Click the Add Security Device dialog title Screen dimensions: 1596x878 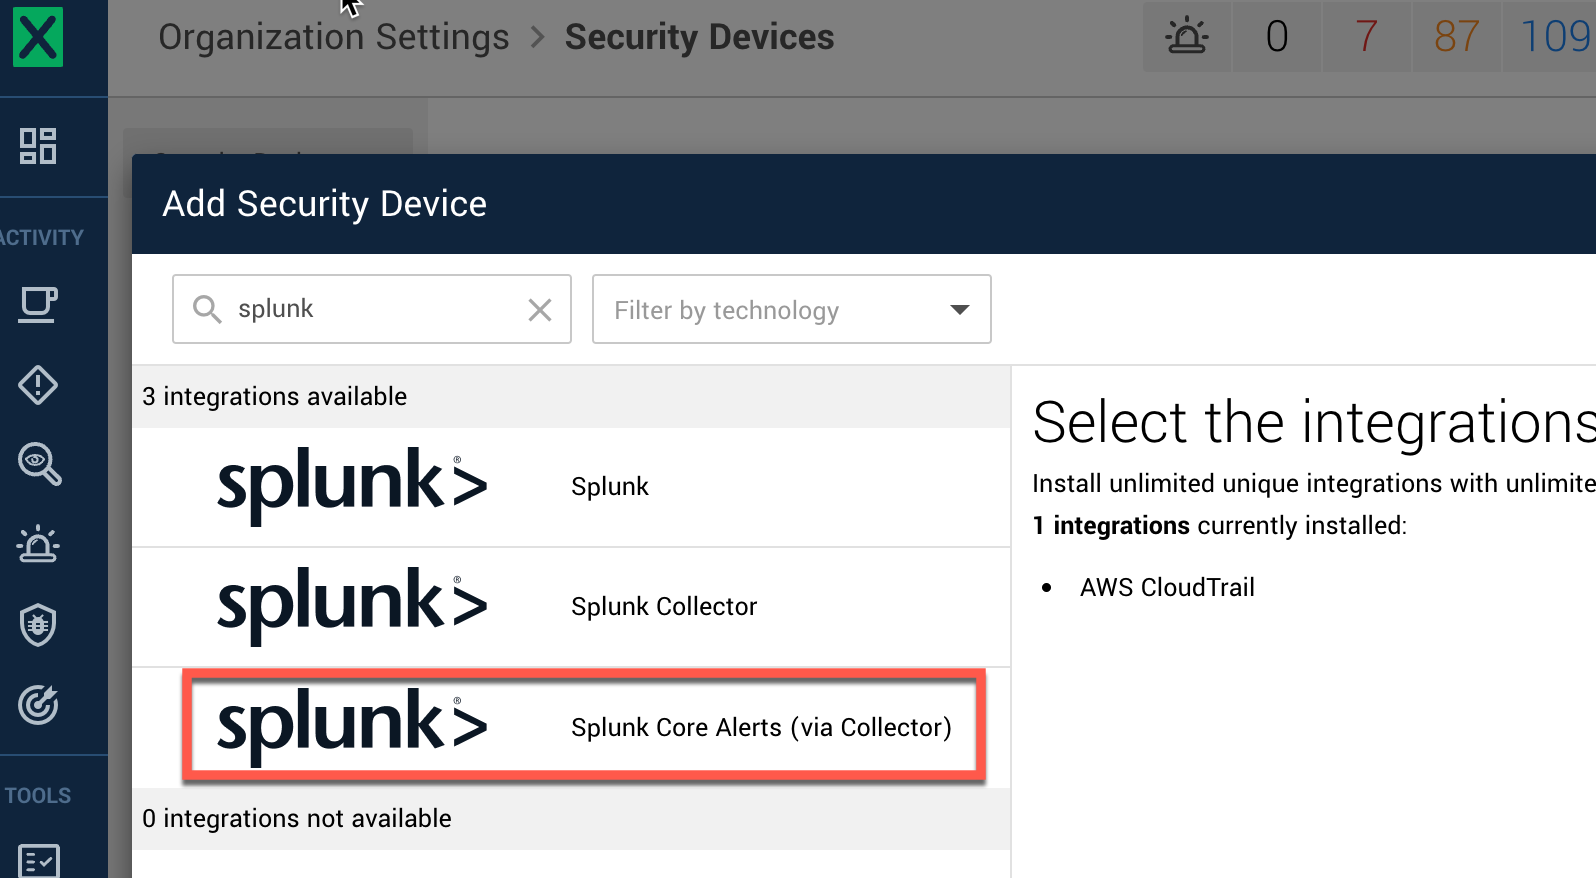tap(325, 204)
